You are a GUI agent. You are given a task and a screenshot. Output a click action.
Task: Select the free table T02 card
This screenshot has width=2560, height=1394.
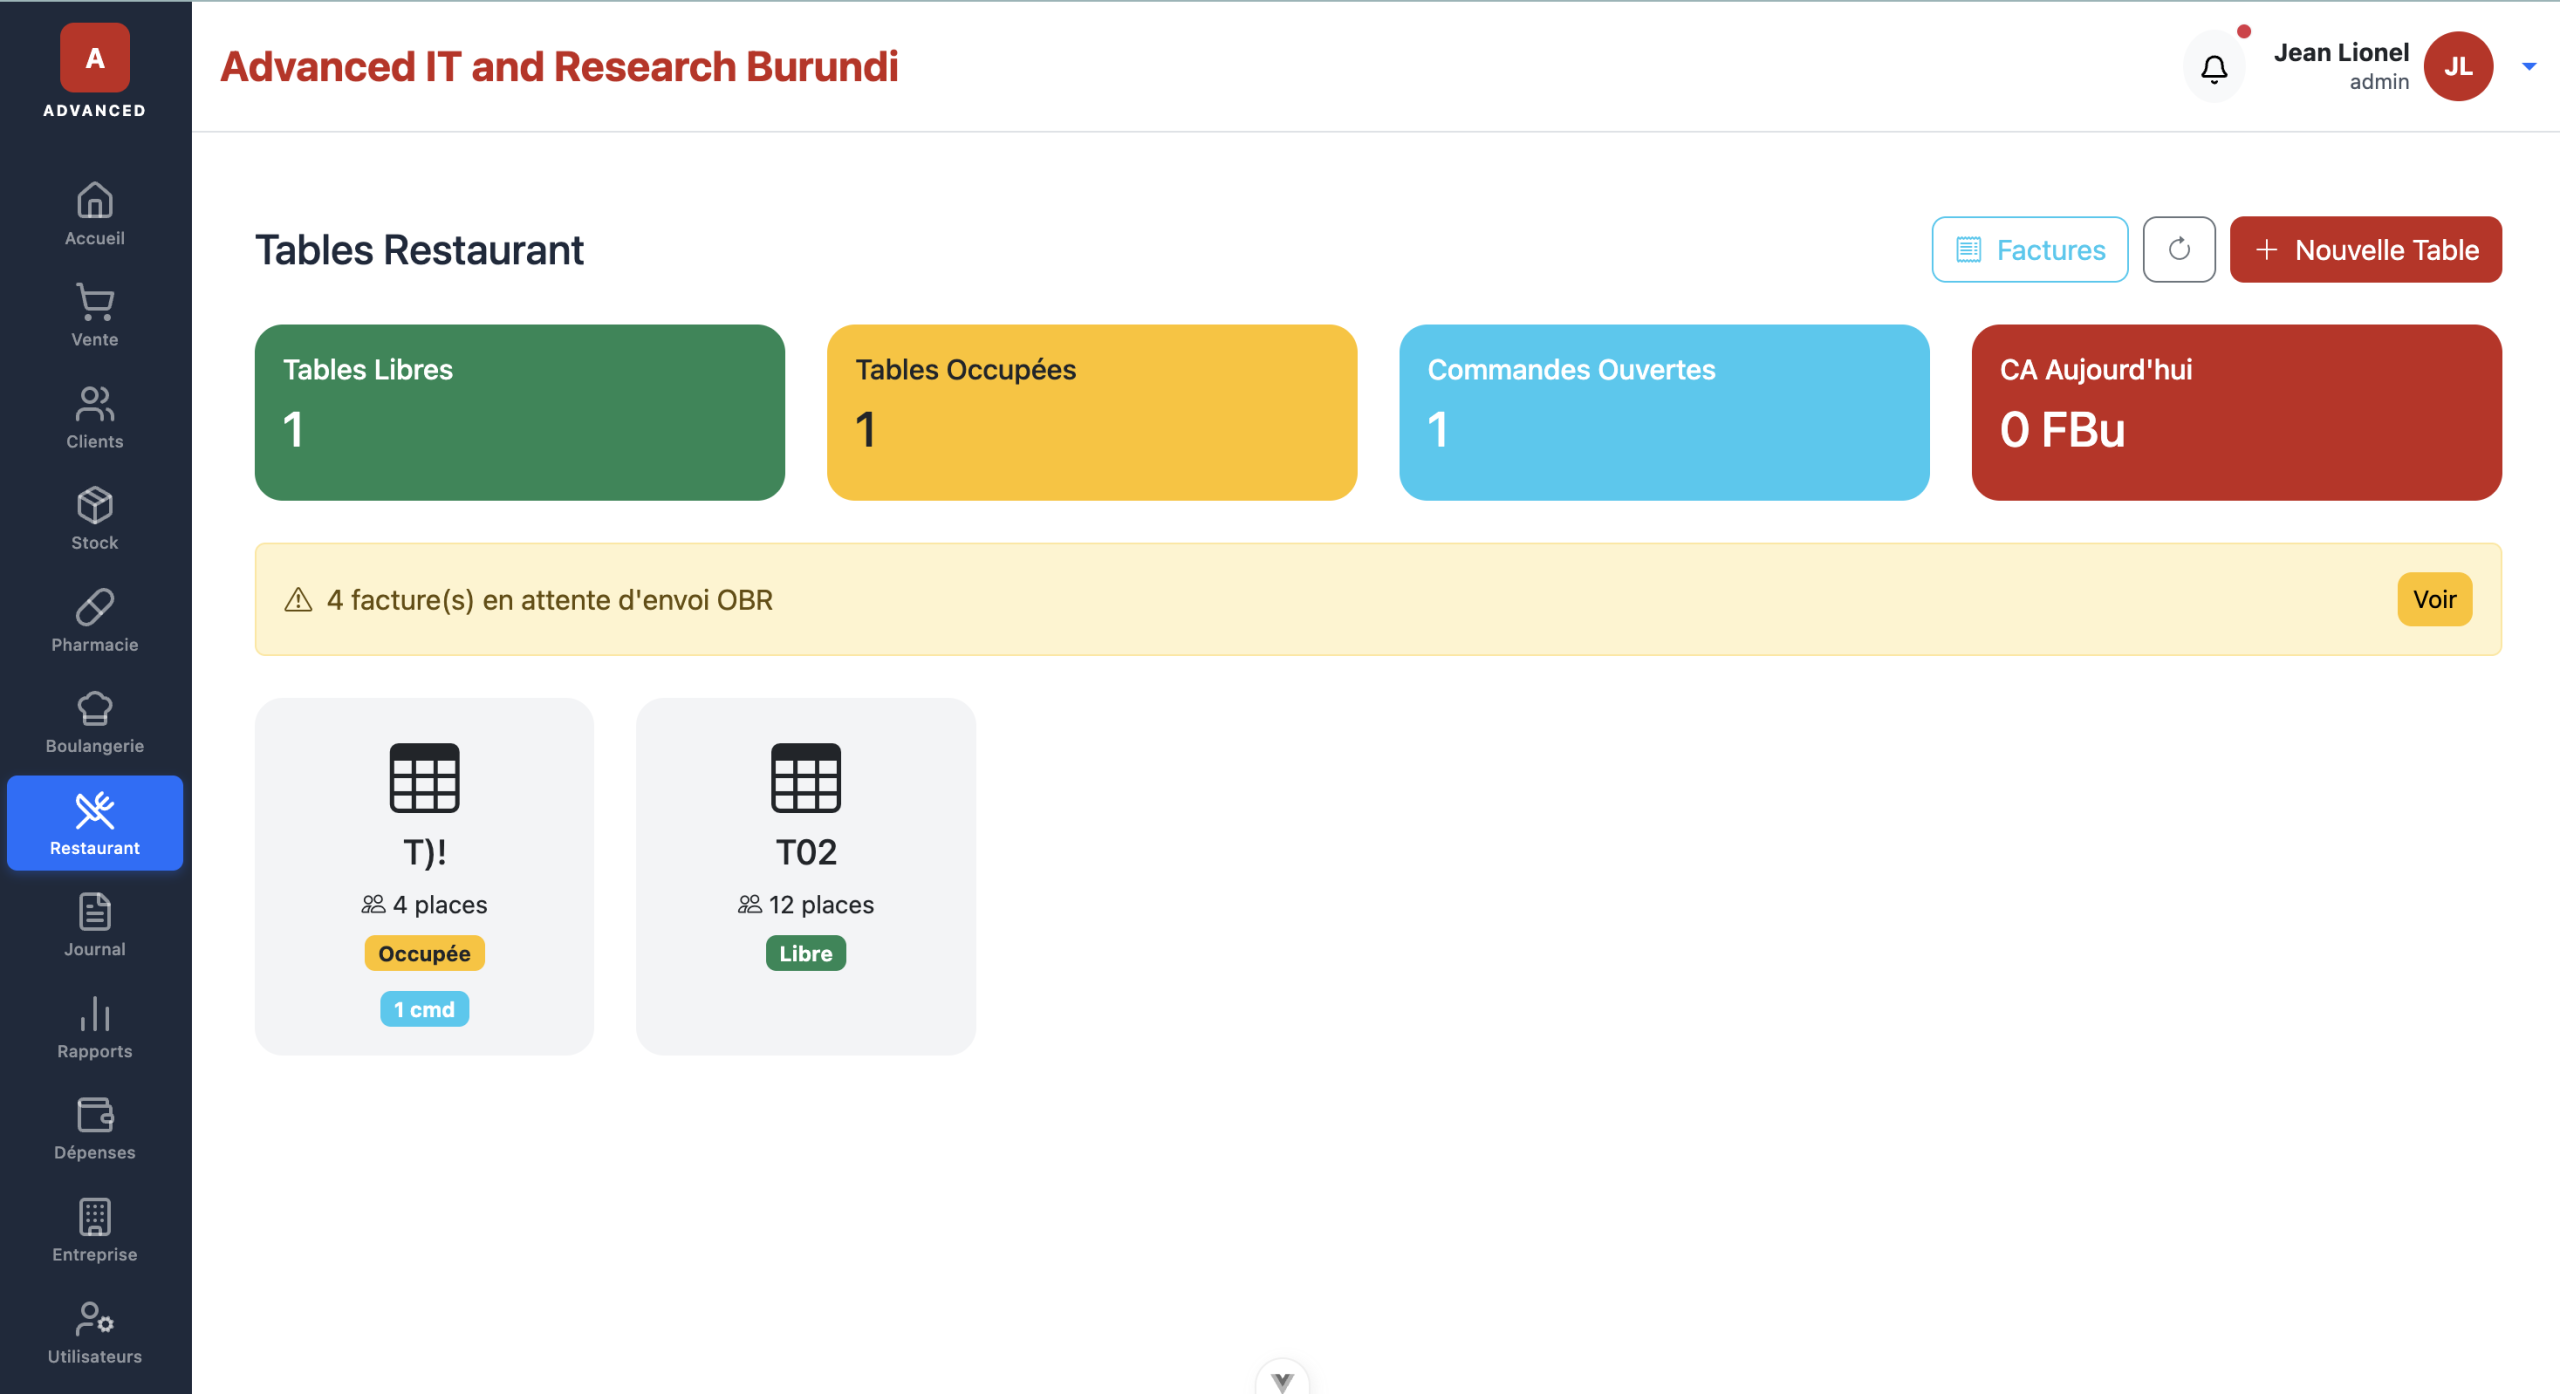[x=805, y=875]
